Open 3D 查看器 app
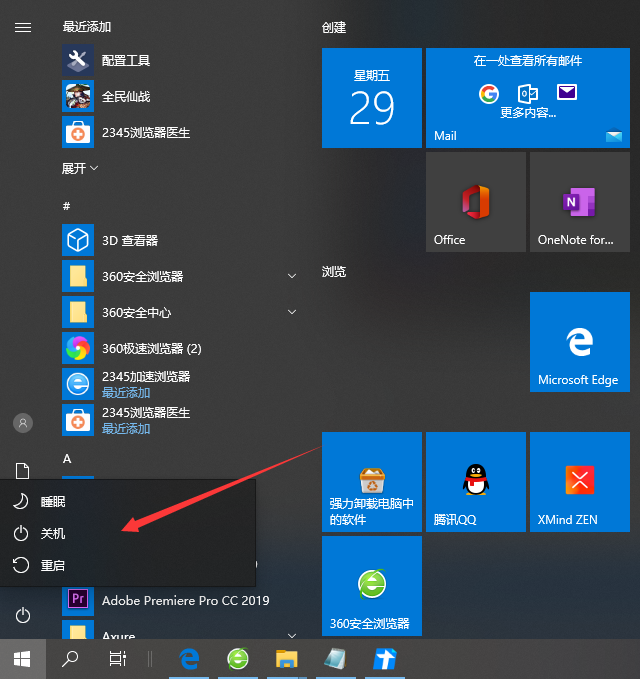The image size is (640, 679). pos(129,241)
